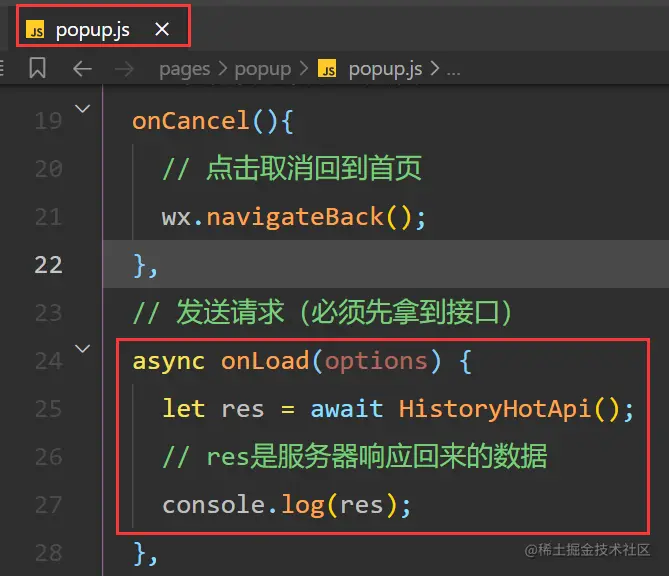Click 'navigateBack' method call
The image size is (669, 576).
[x=295, y=217]
